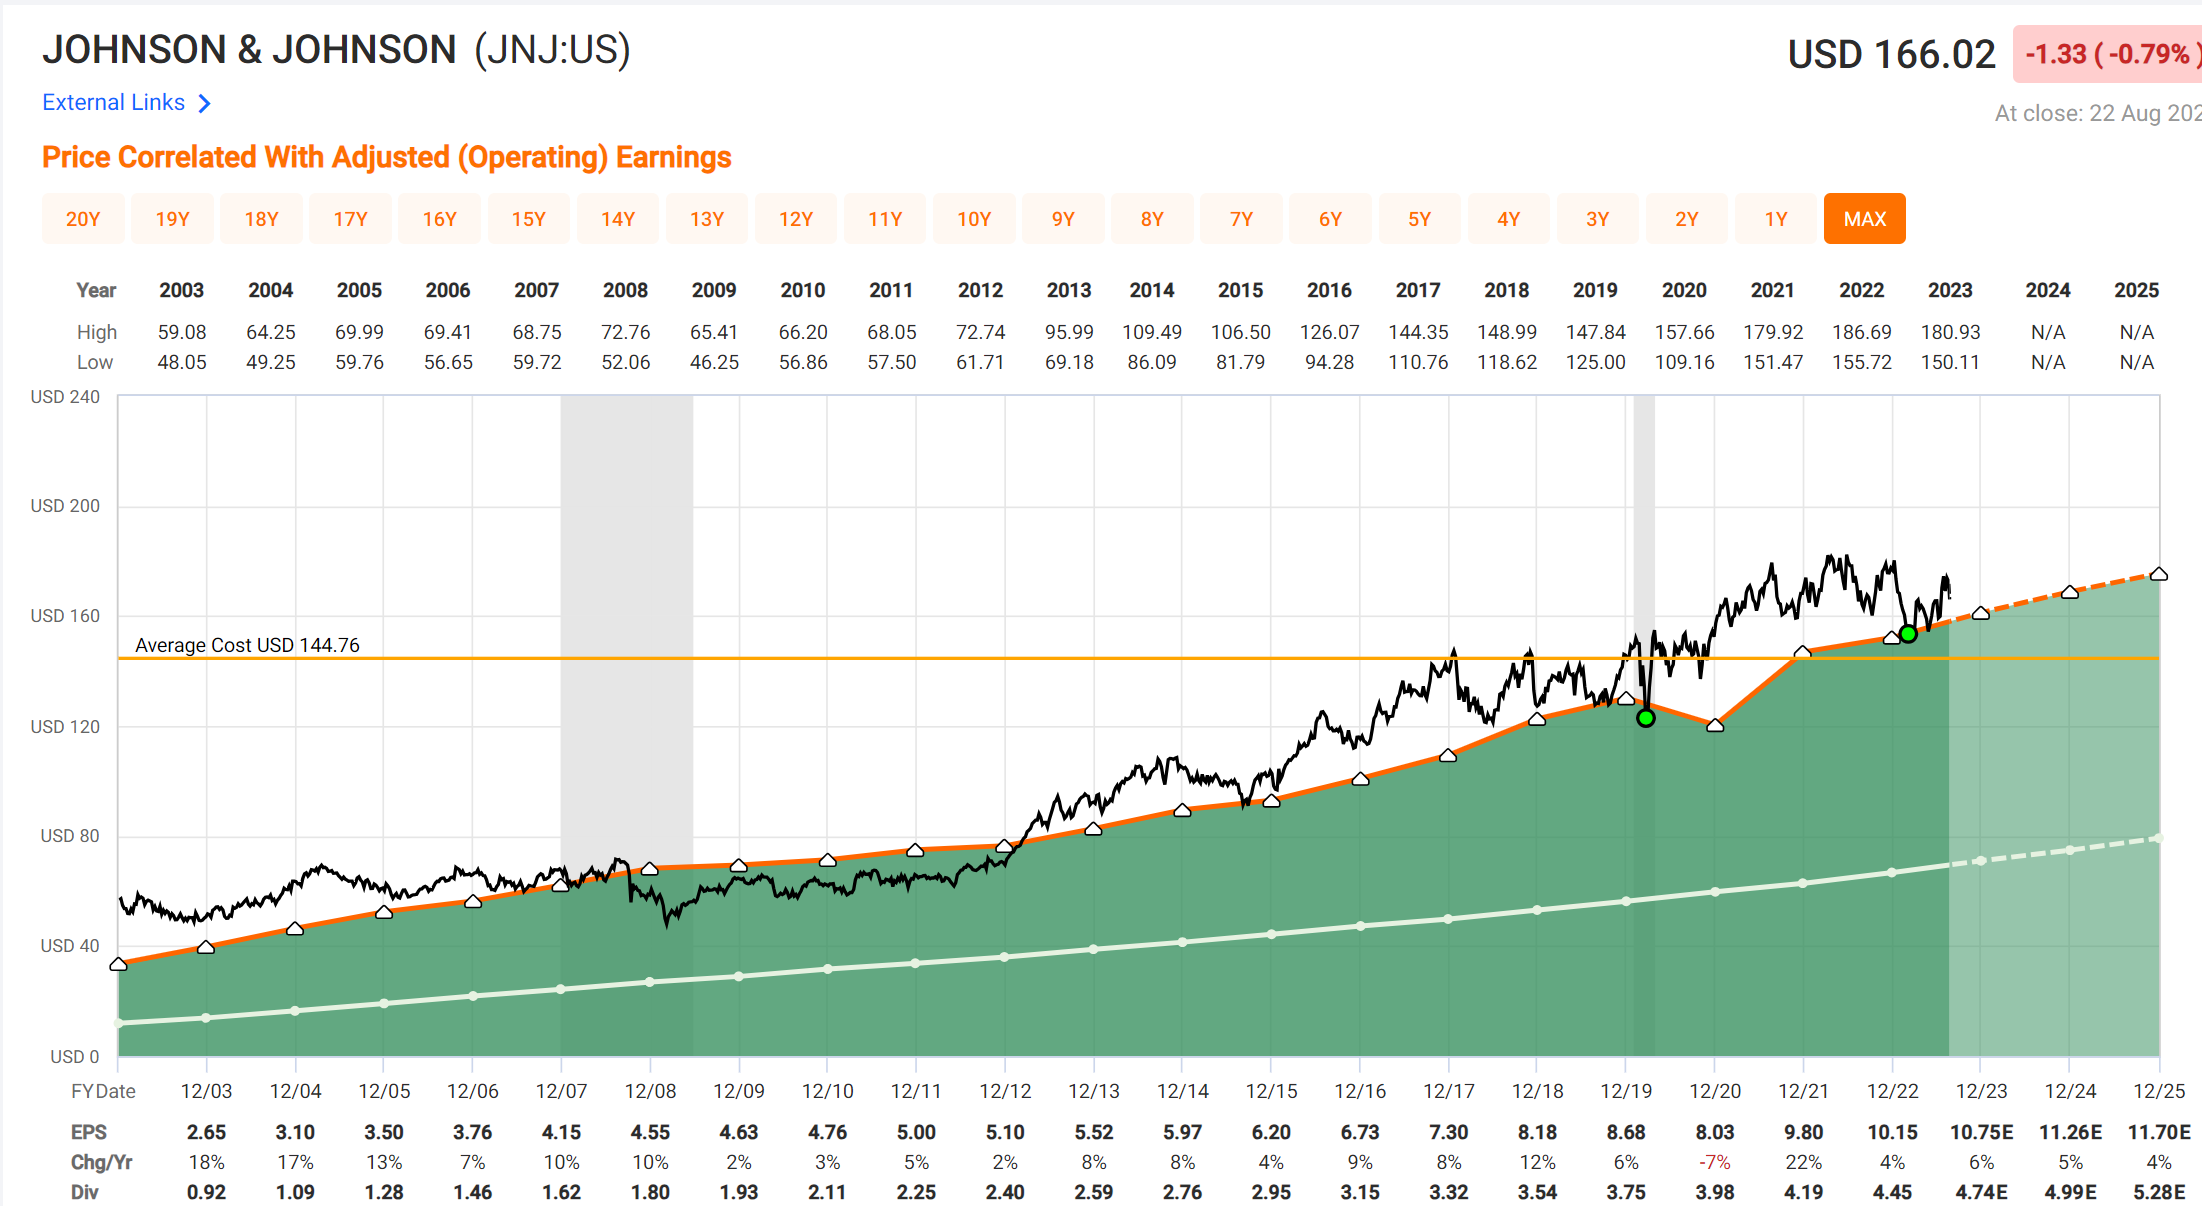
Task: Click the white dividend dot at 12/12
Action: (1004, 957)
